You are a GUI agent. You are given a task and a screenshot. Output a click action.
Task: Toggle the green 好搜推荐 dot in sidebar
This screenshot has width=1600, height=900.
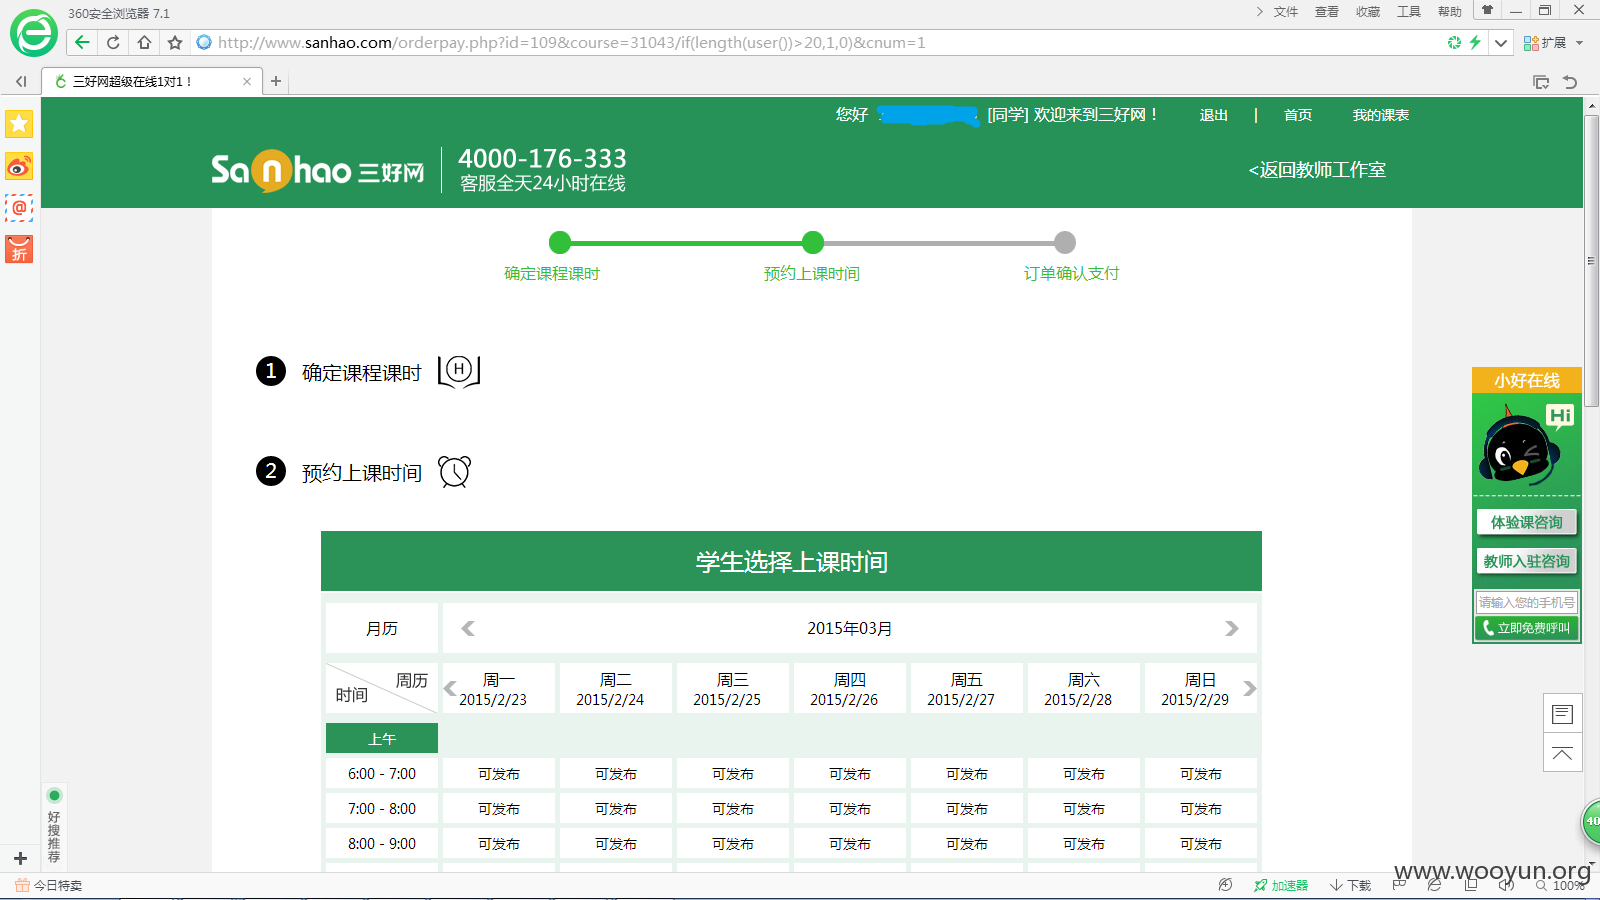click(x=54, y=796)
